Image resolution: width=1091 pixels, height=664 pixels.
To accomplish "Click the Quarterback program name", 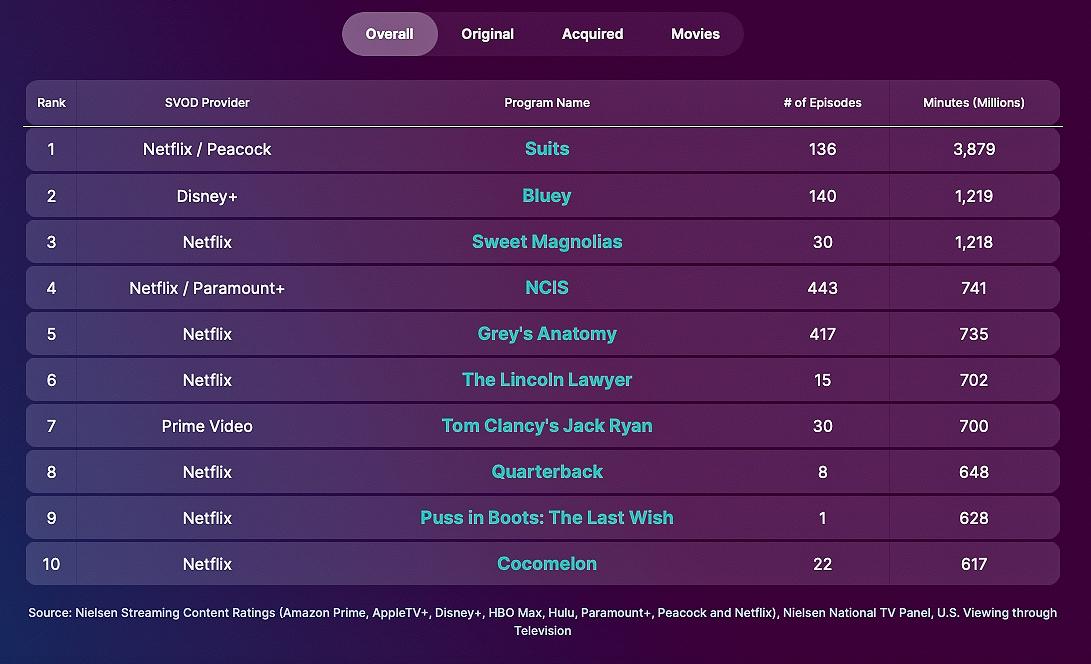I will pyautogui.click(x=547, y=472).
